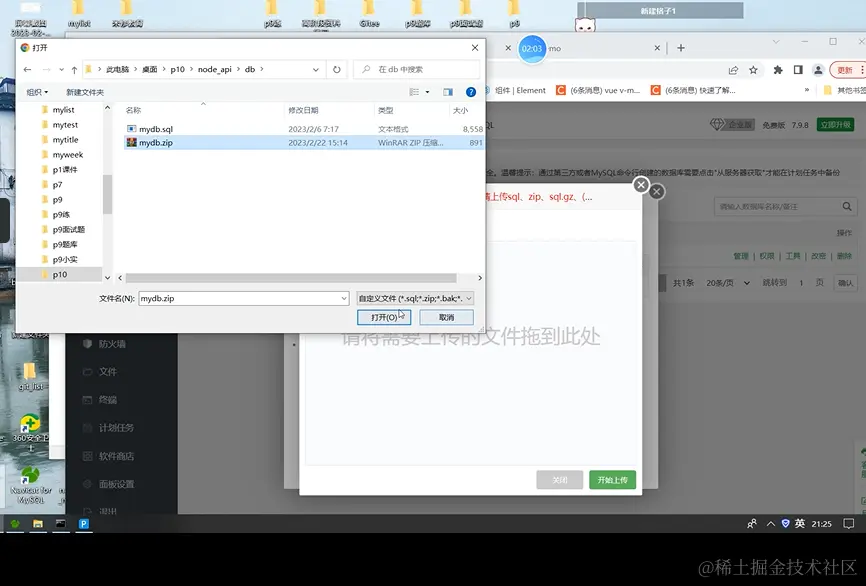This screenshot has height=586, width=866.
Task: Open Chrome extensions puzzle icon
Action: (x=778, y=70)
